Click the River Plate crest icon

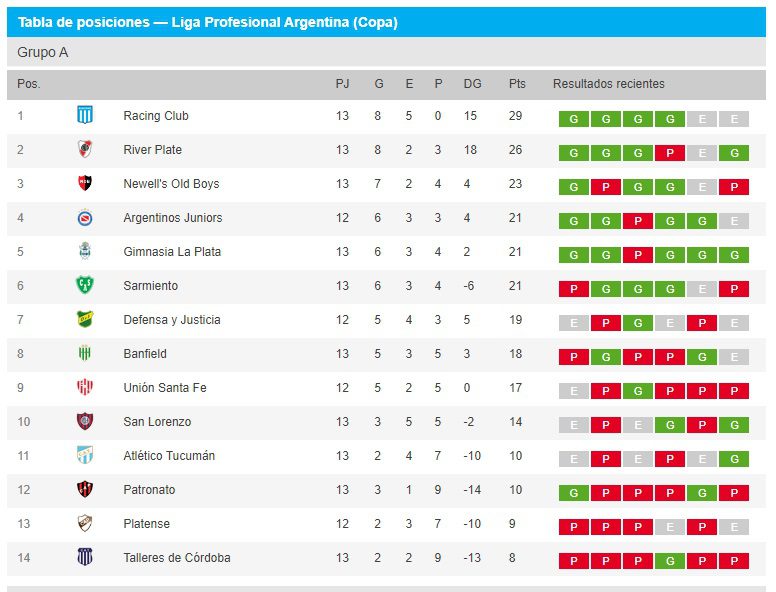coord(85,150)
